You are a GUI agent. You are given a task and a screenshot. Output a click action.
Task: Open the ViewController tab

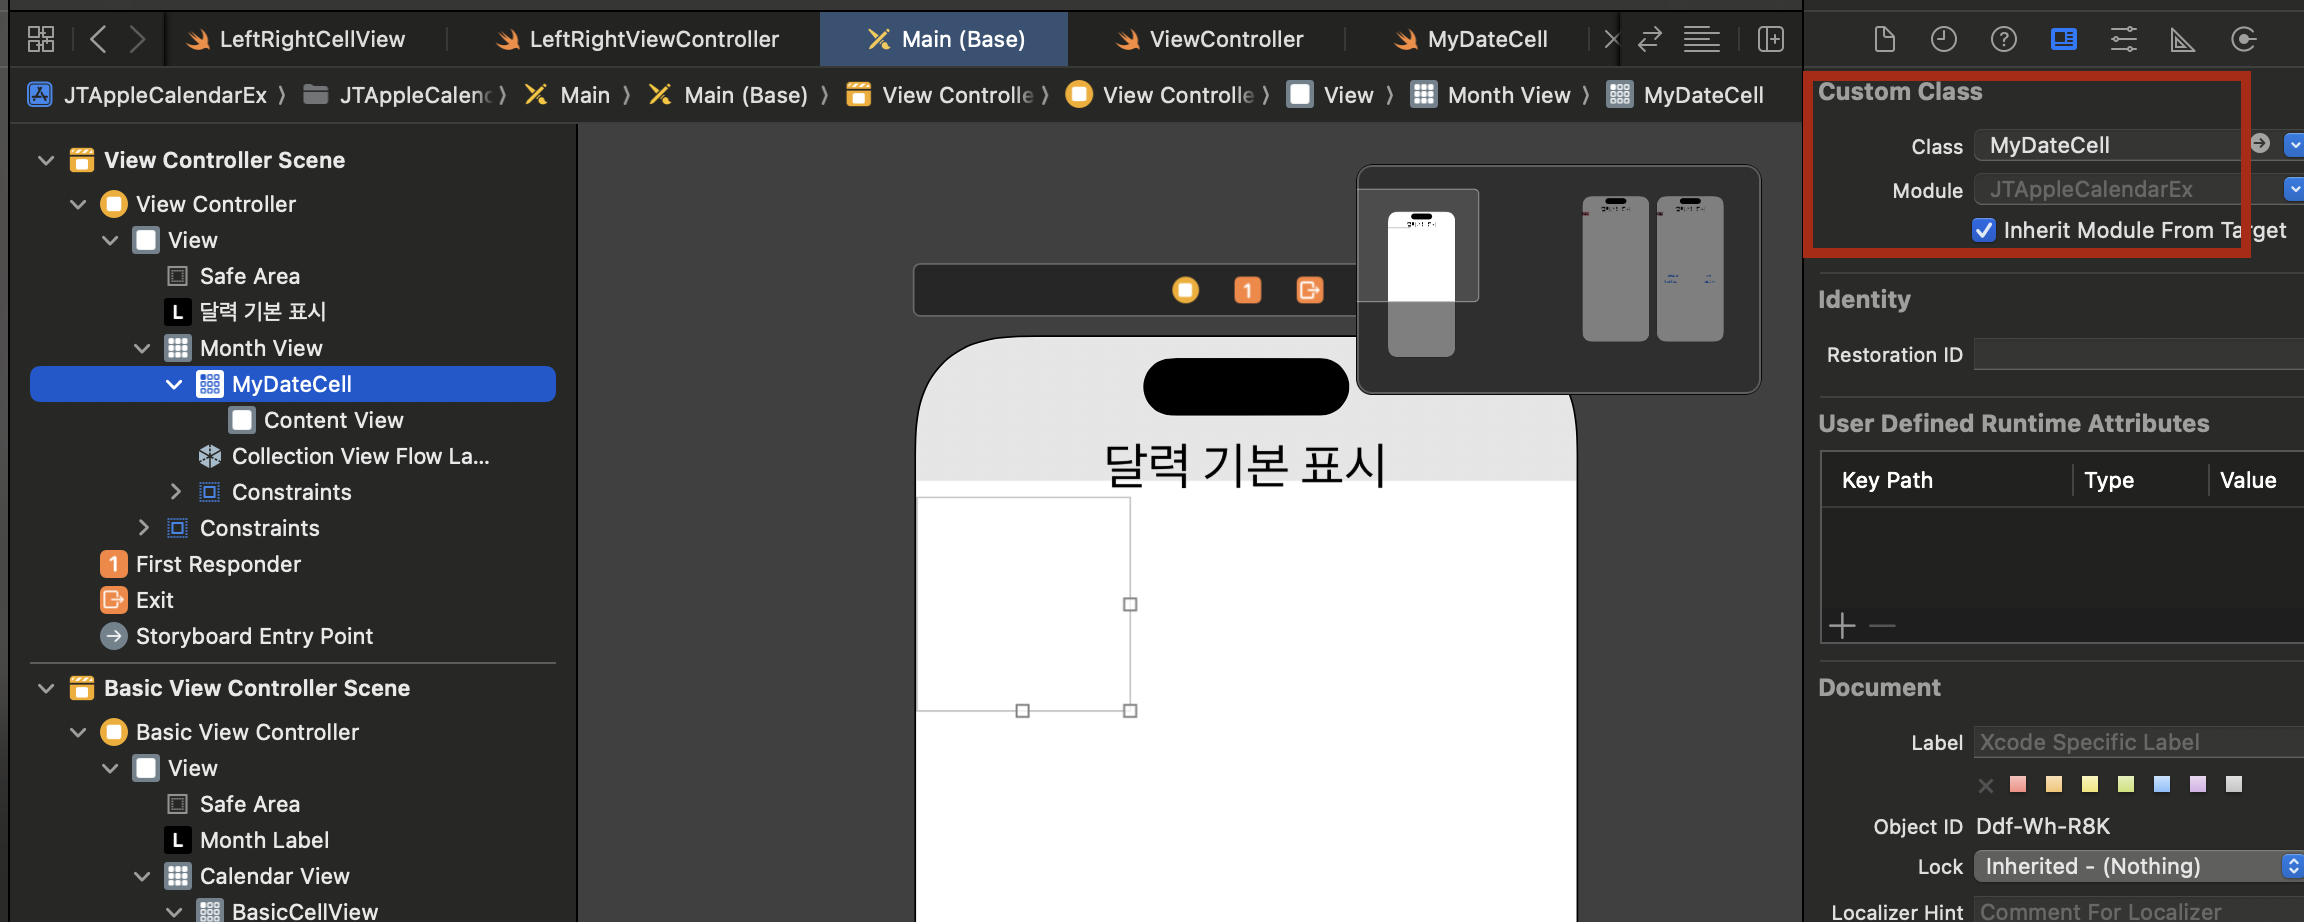[x=1210, y=39]
